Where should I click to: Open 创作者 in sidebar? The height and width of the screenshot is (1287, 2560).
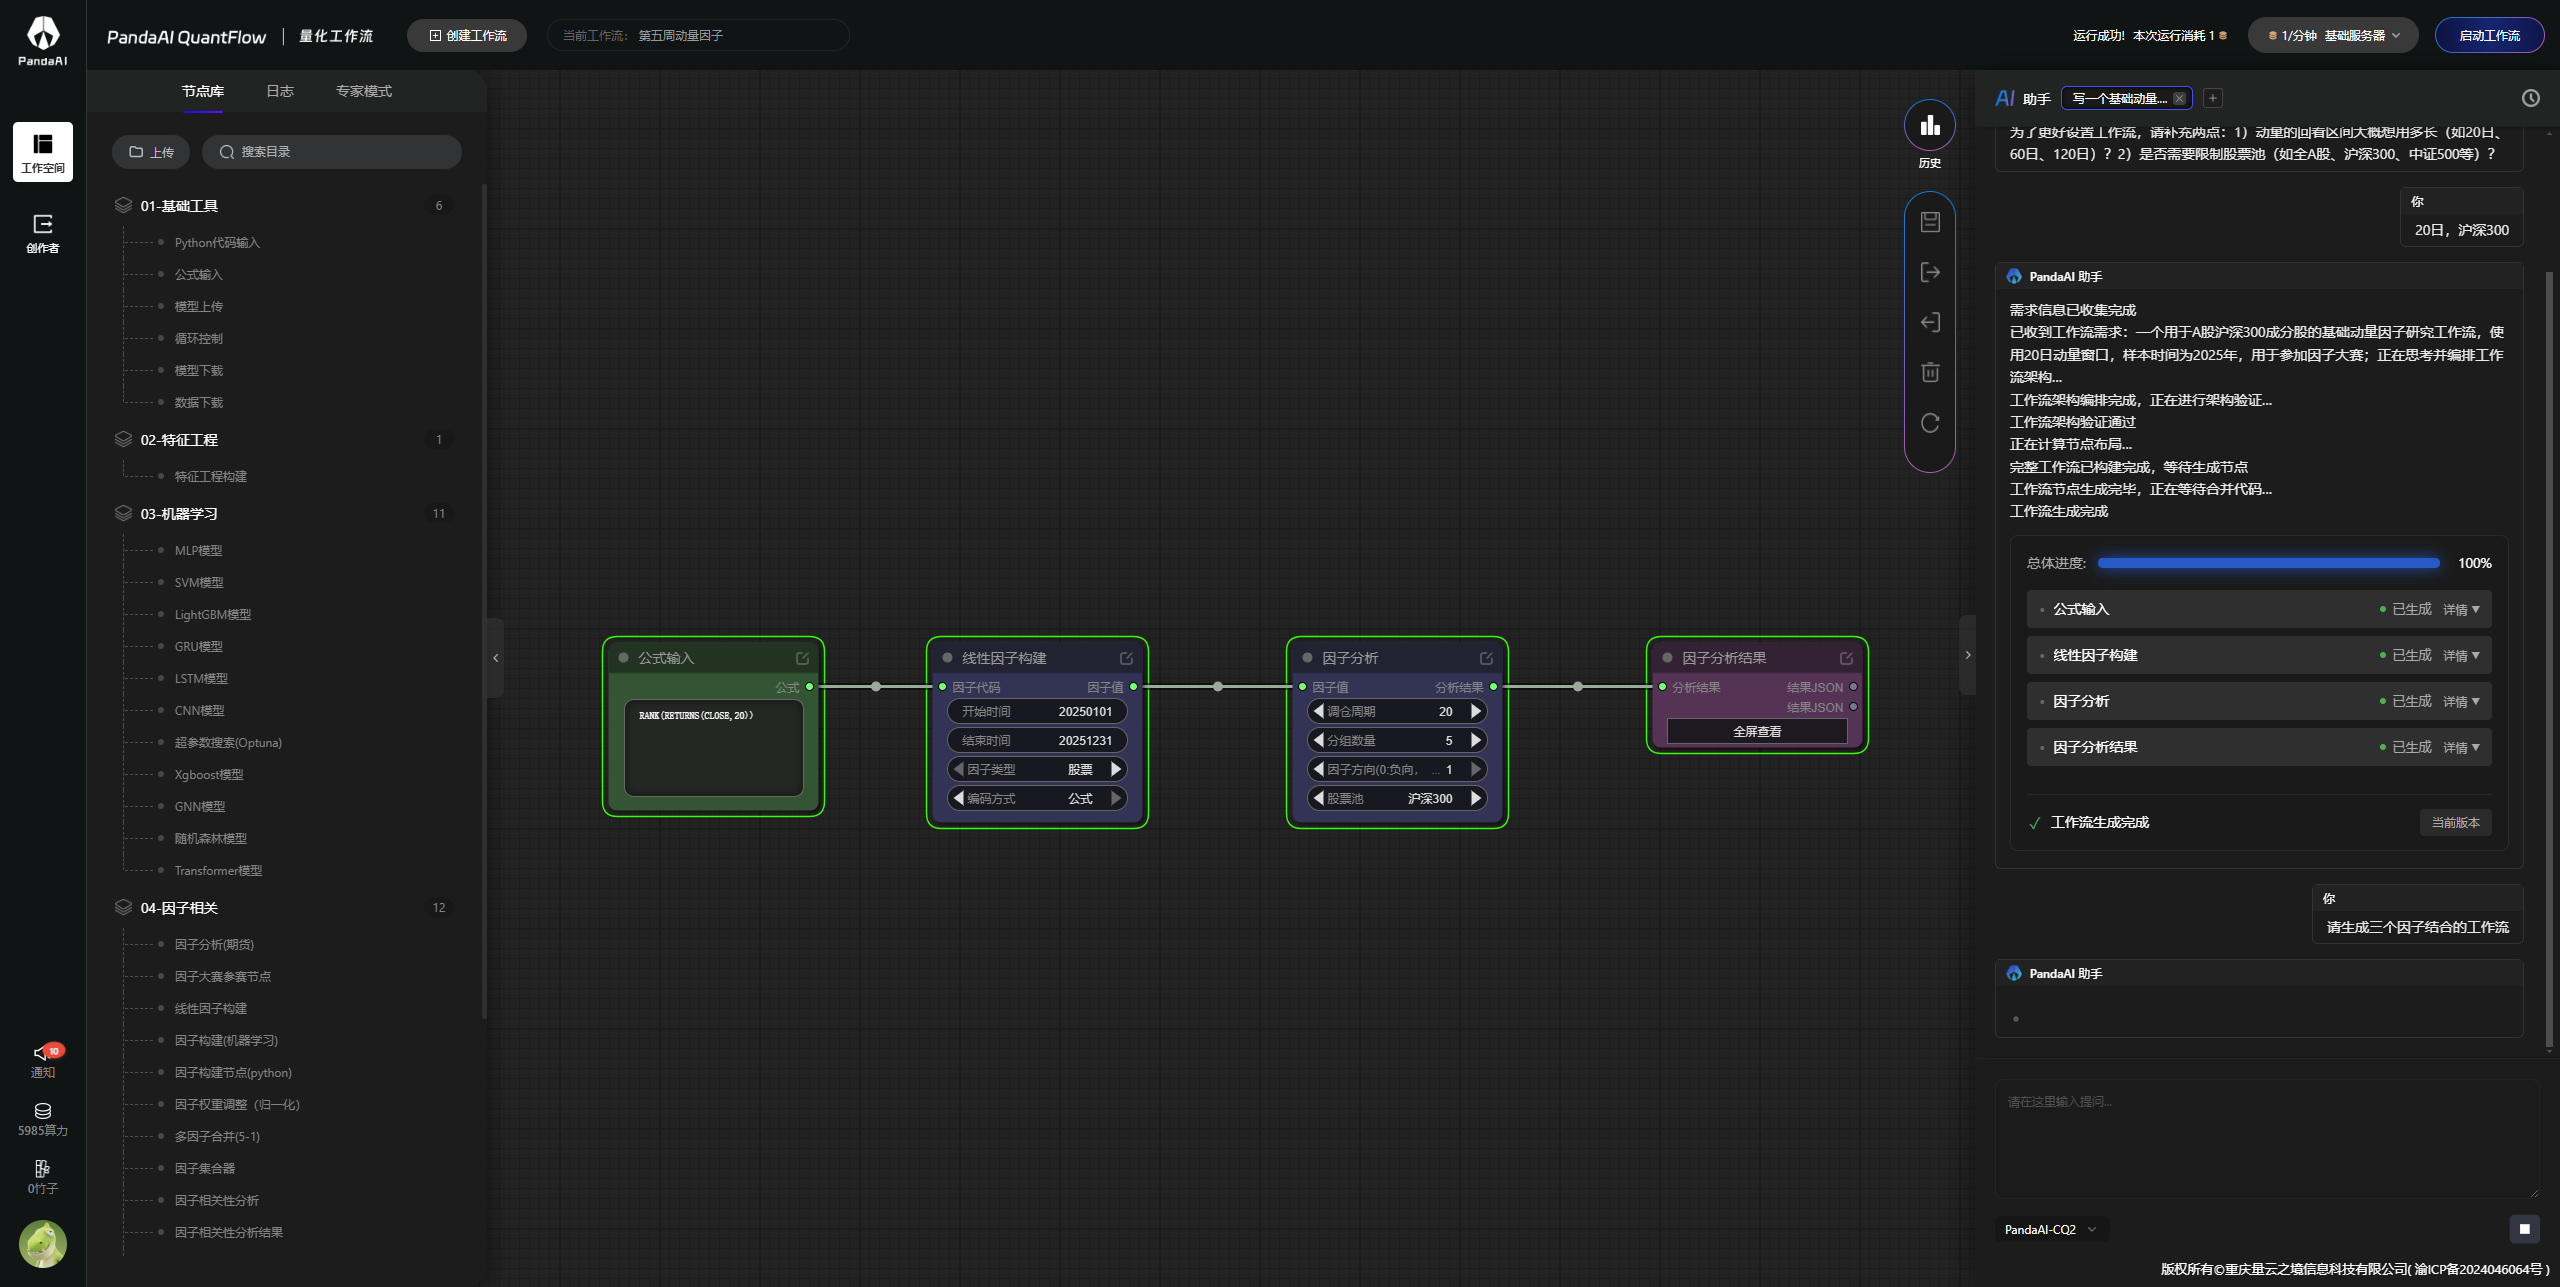tap(43, 233)
